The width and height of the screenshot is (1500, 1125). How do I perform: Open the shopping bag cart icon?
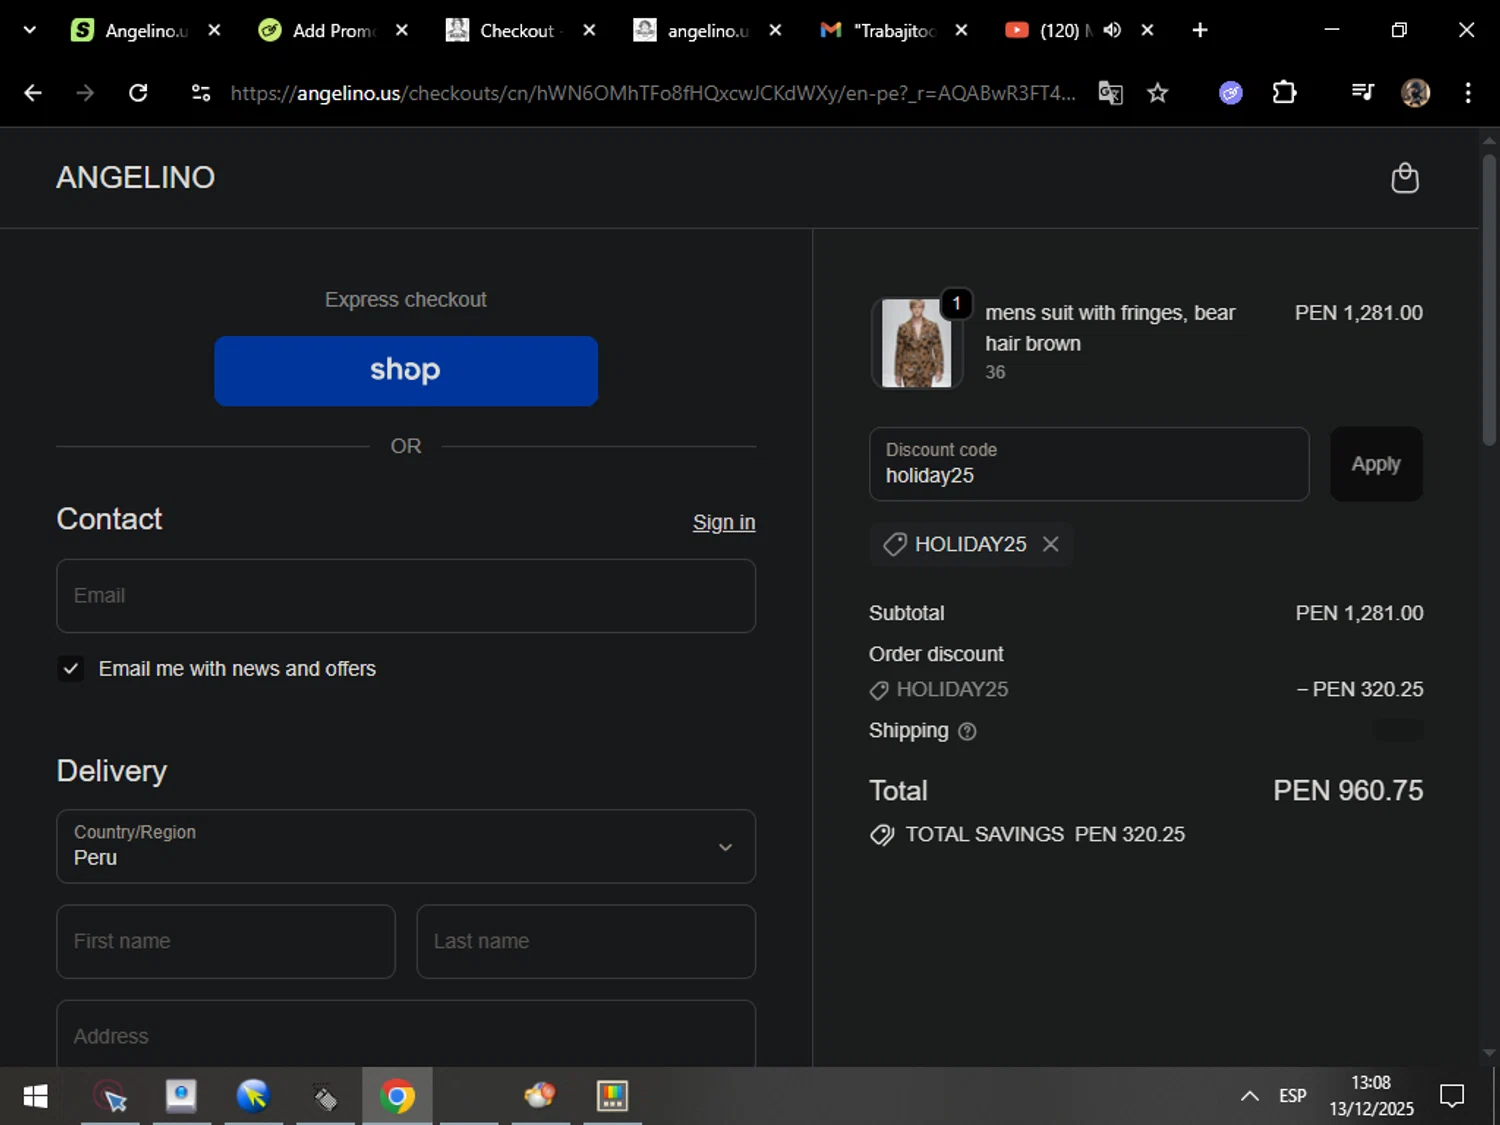click(1405, 178)
